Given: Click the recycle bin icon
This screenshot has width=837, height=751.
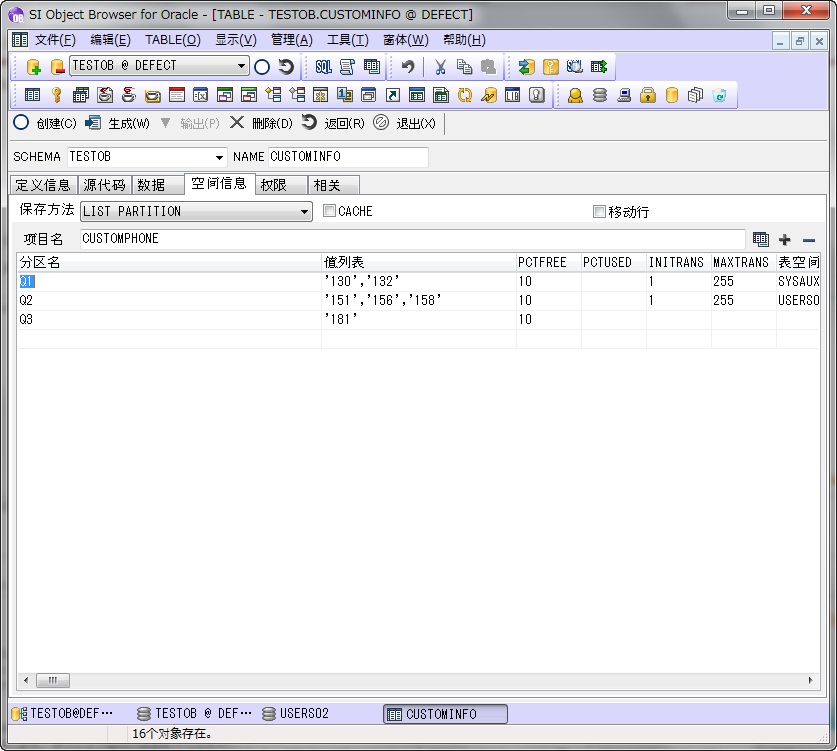Looking at the screenshot, I should click(720, 95).
